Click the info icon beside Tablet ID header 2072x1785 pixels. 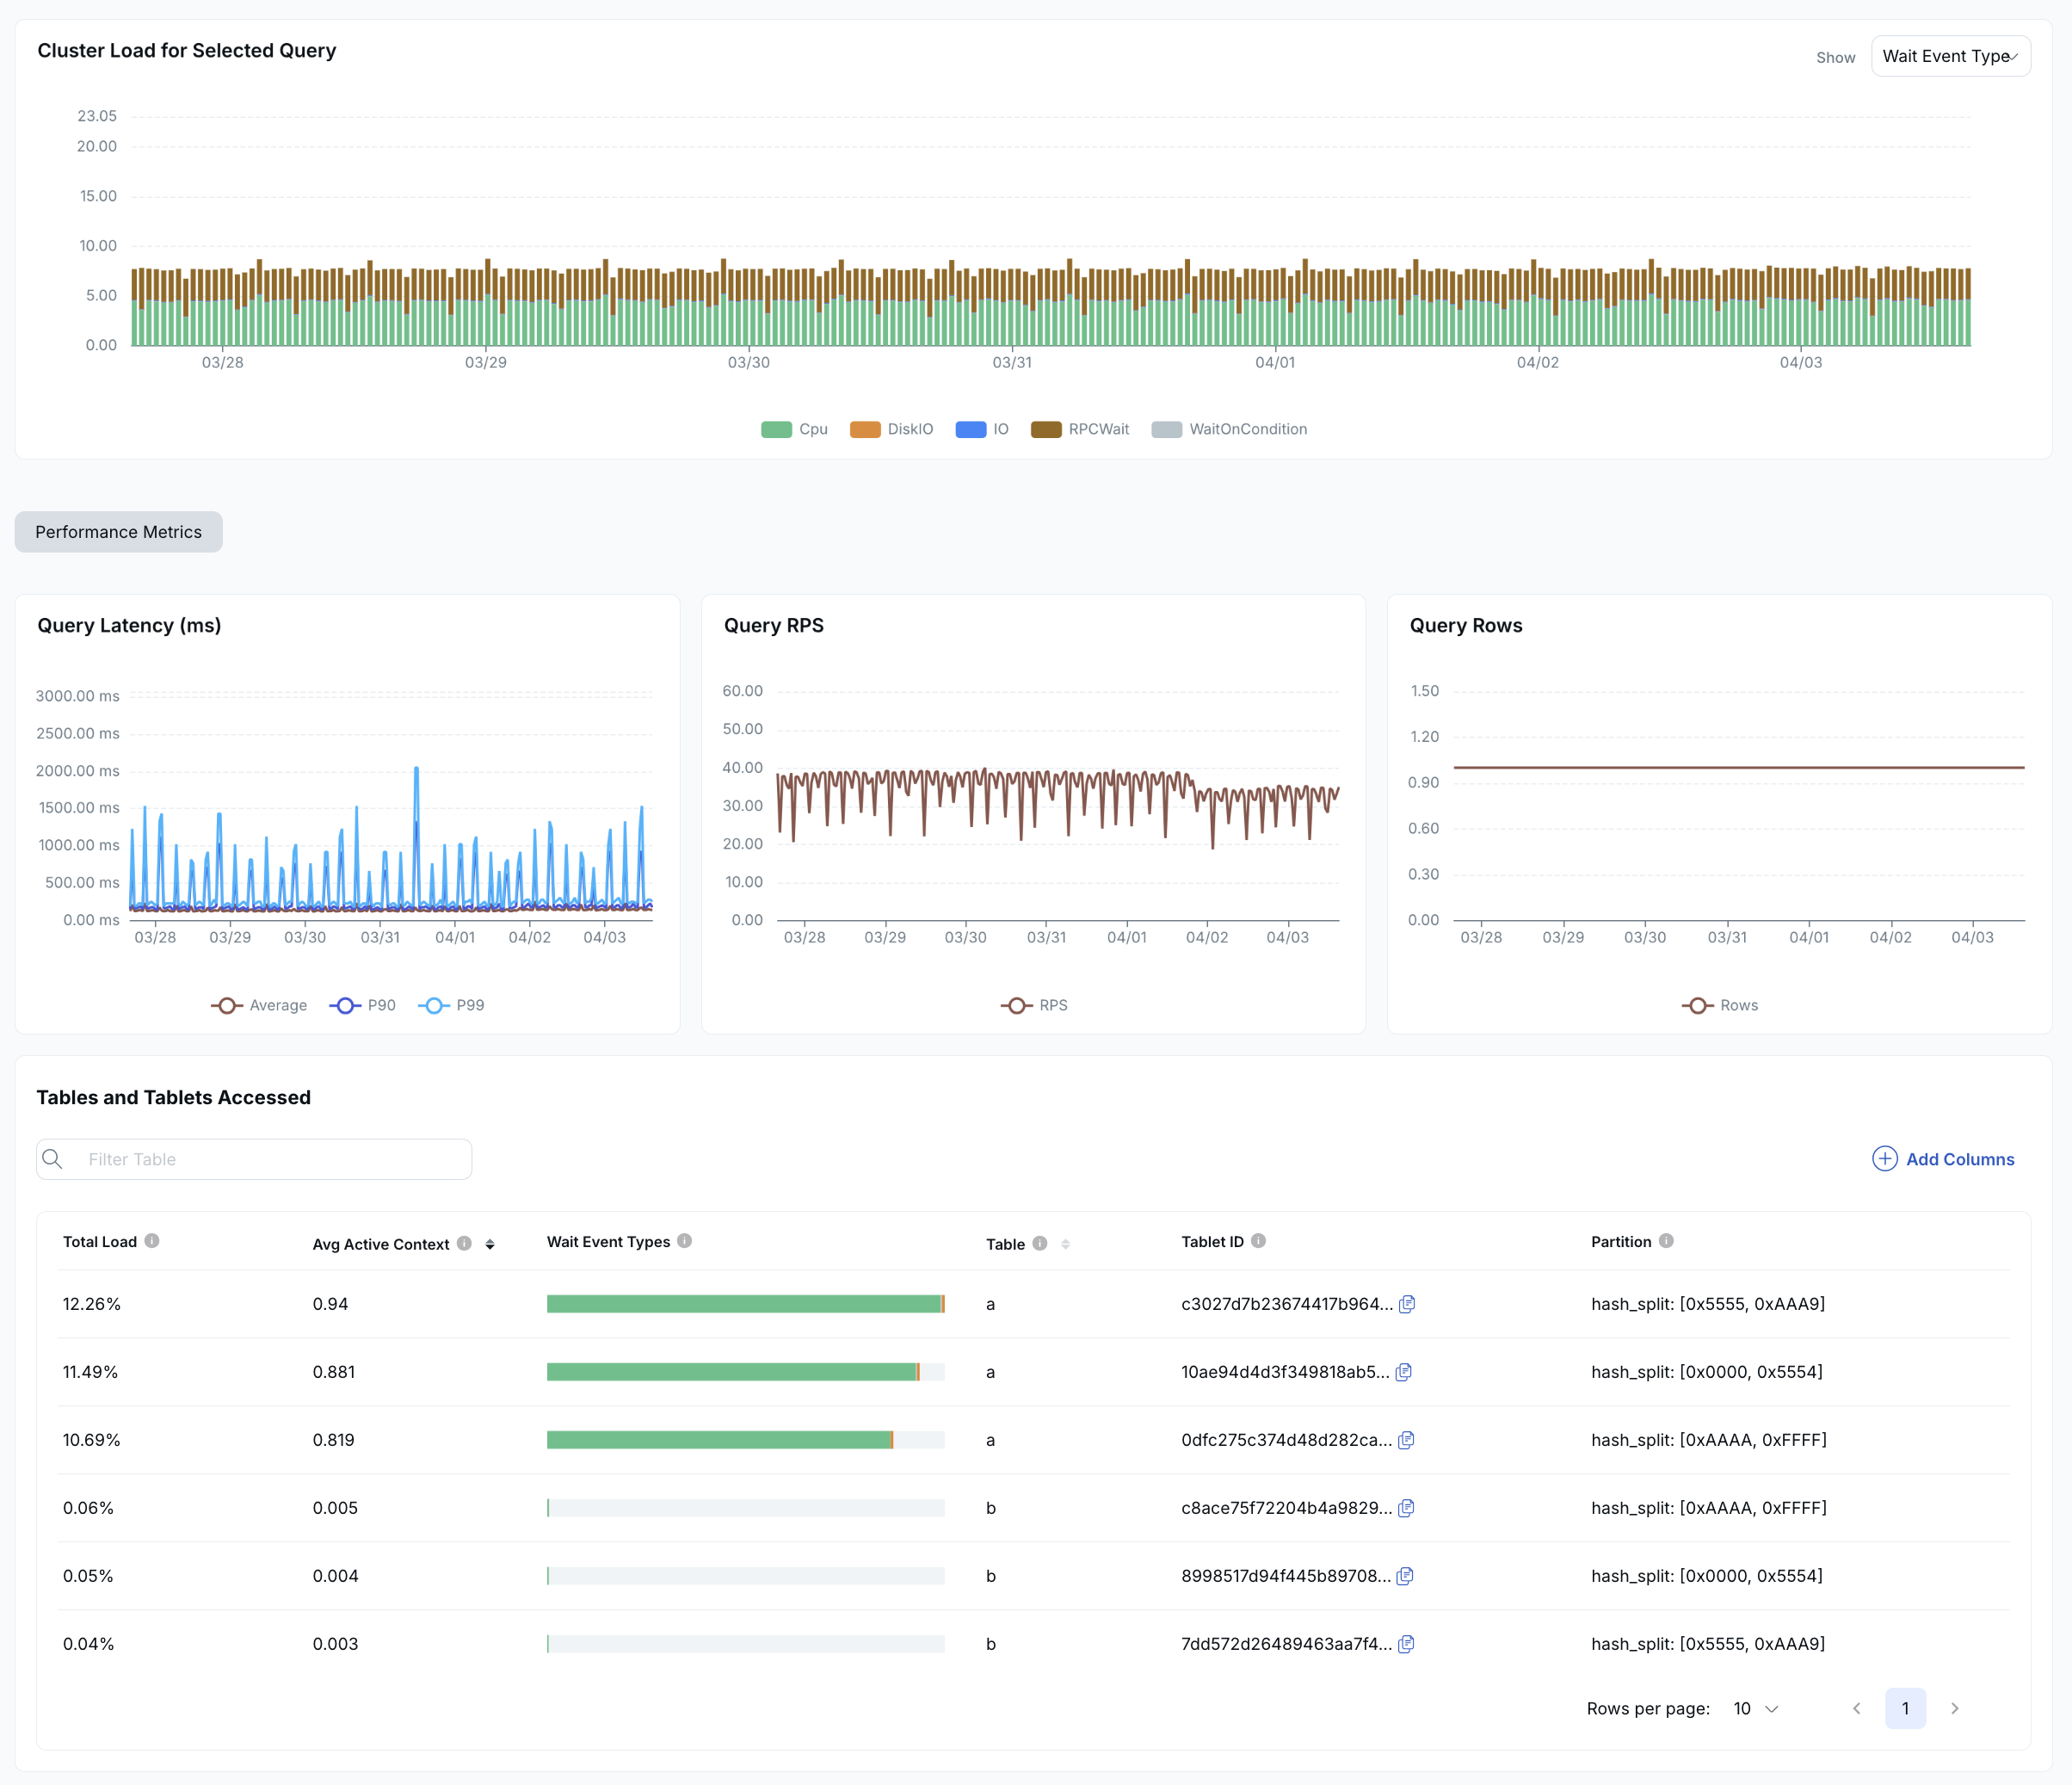pos(1257,1240)
